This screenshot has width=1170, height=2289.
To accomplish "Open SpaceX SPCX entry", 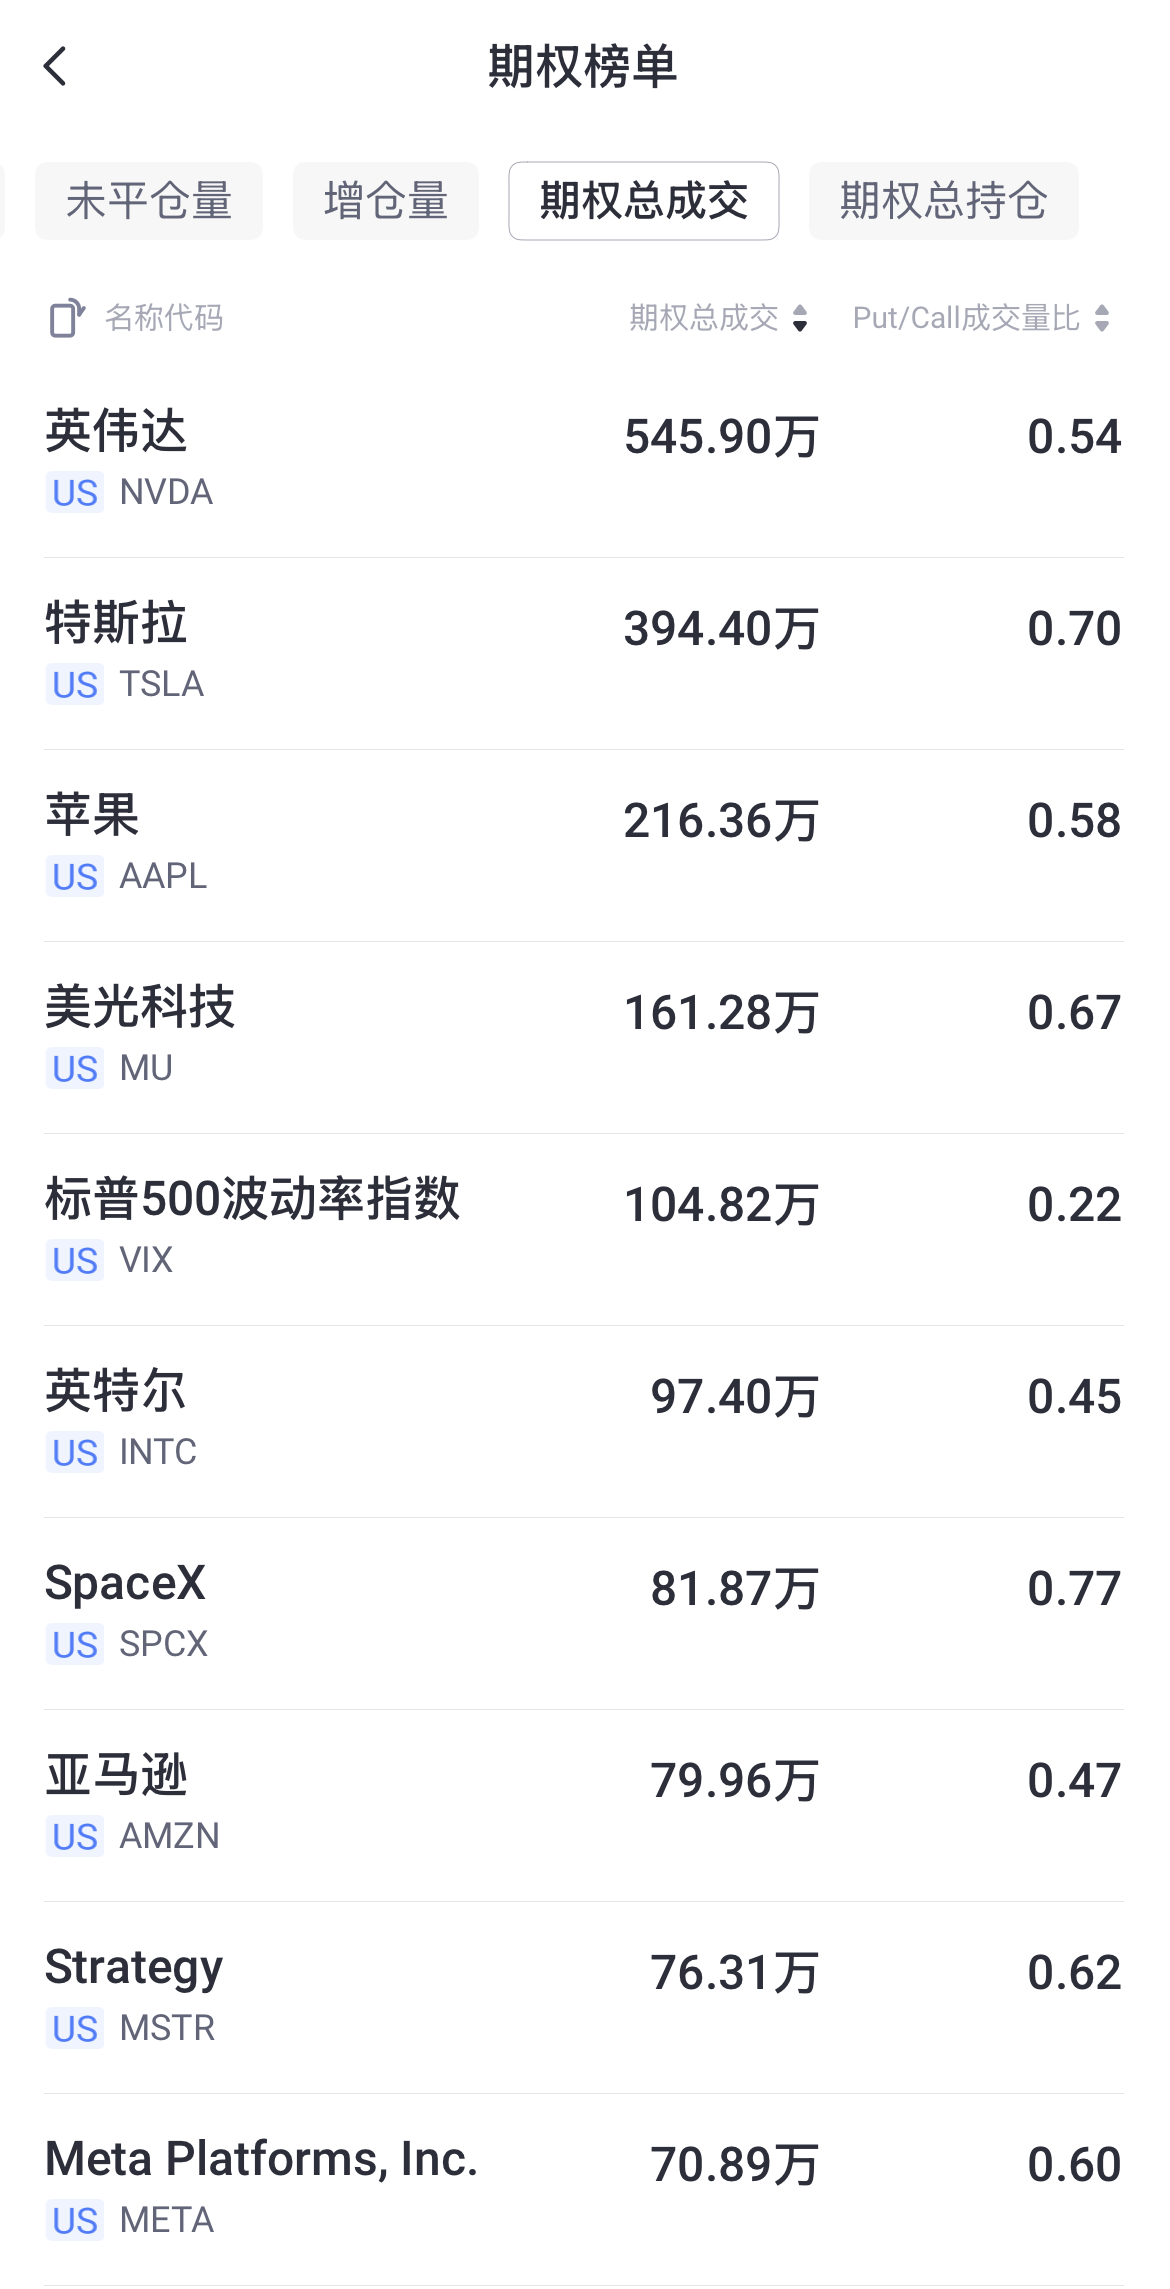I will tap(584, 1613).
